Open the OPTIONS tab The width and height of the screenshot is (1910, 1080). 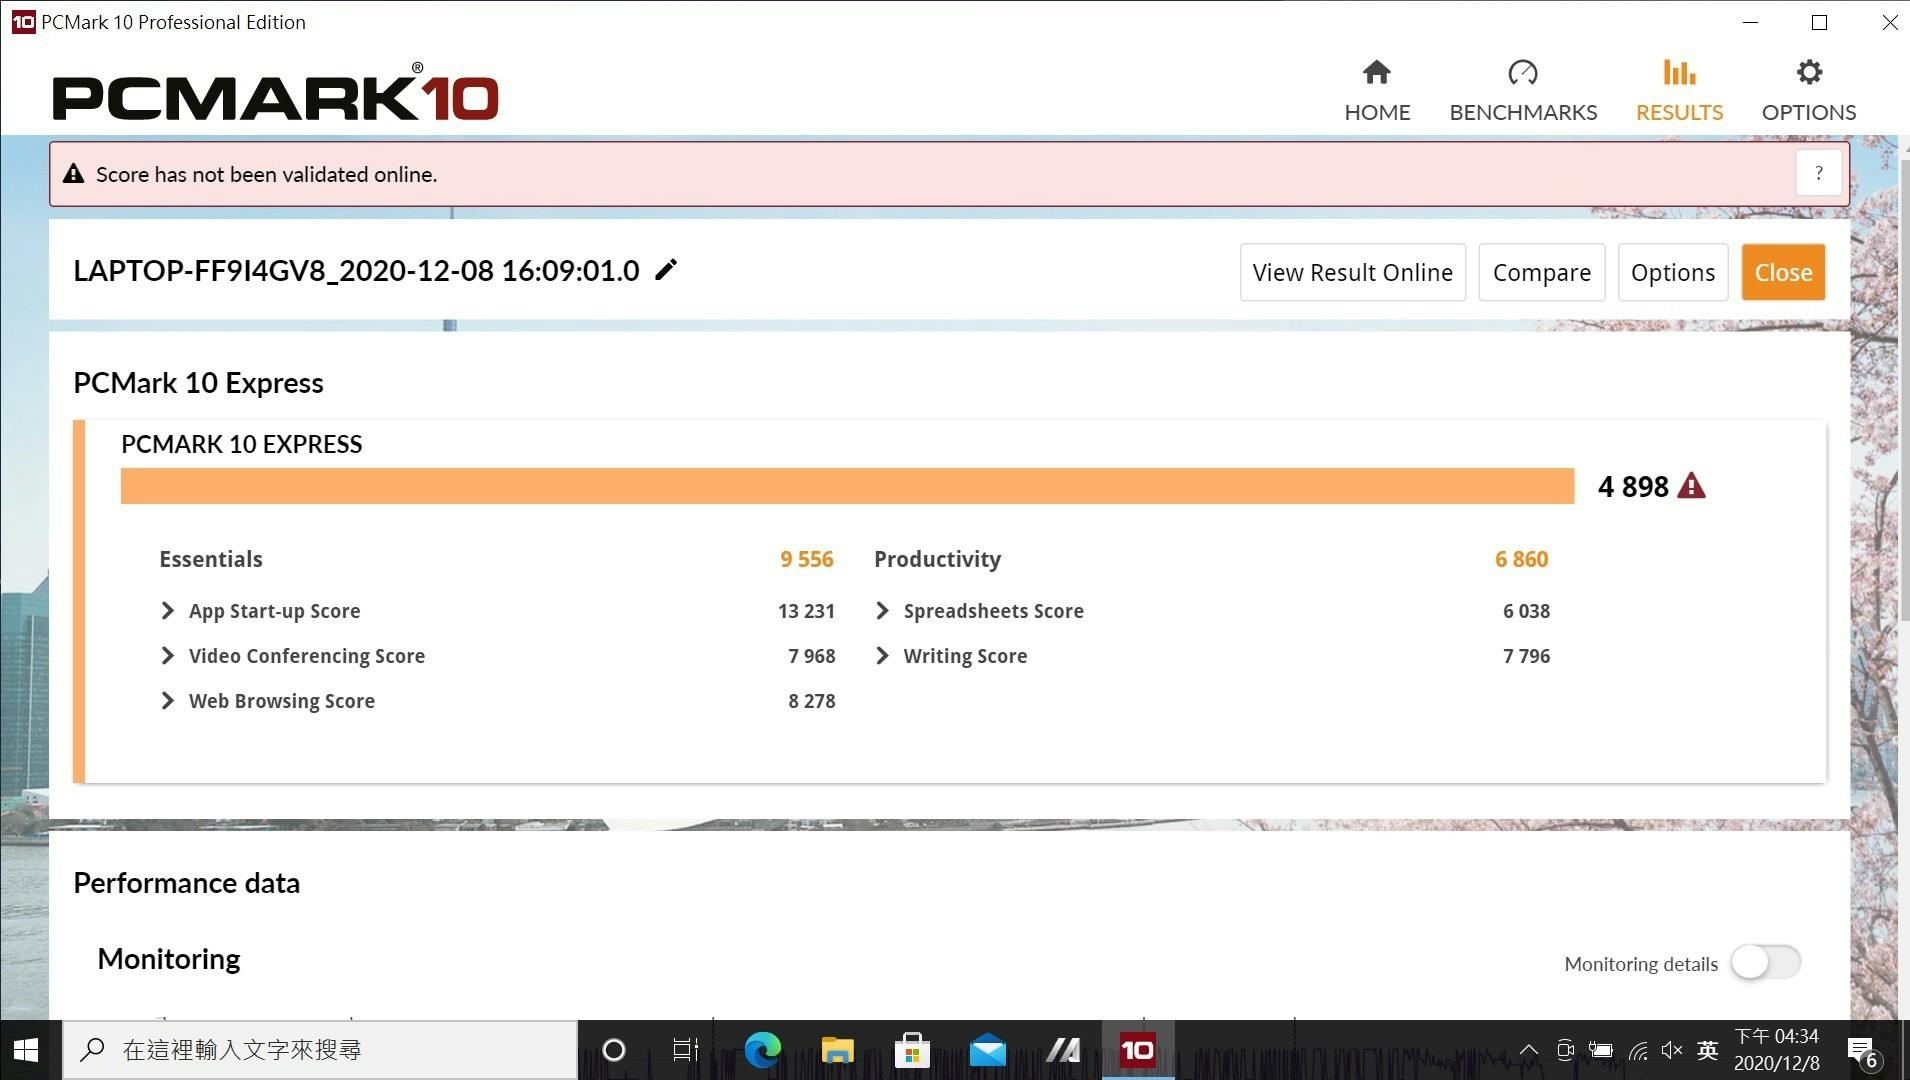(1809, 91)
